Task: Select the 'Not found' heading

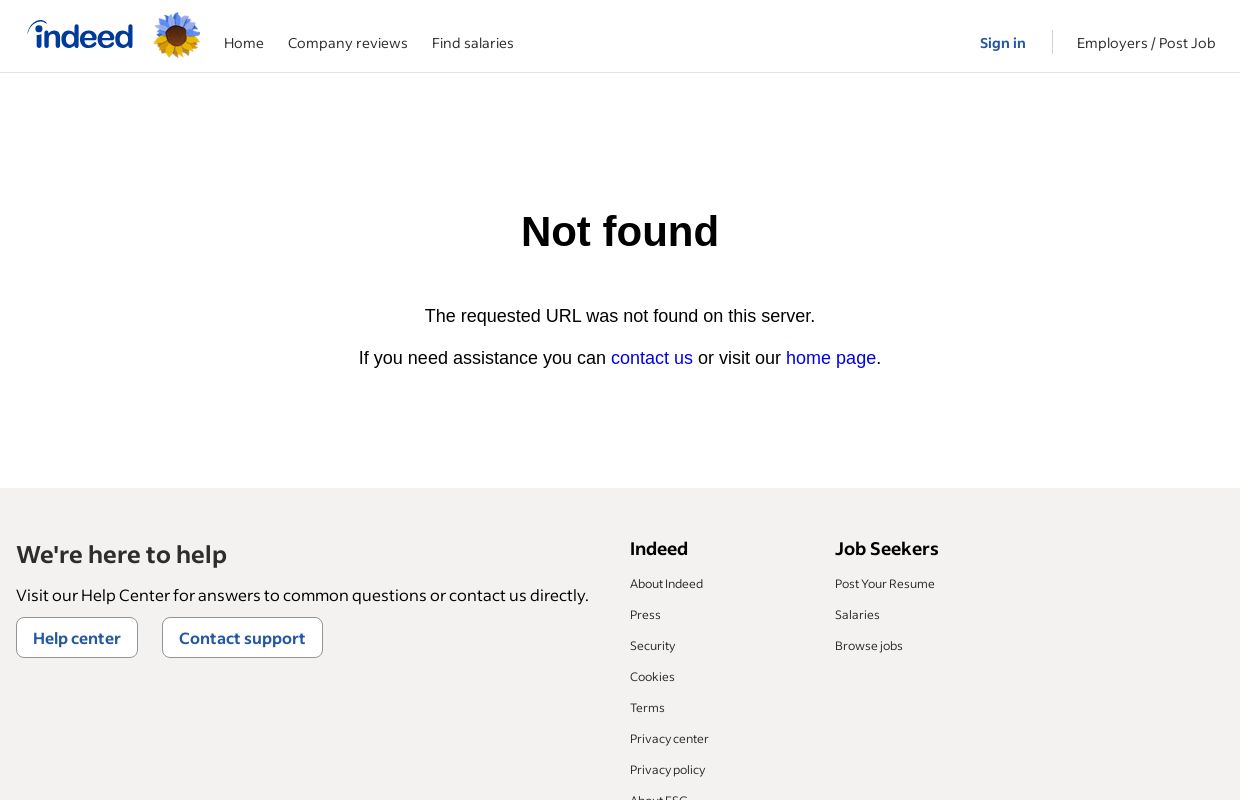Action: 620,232
